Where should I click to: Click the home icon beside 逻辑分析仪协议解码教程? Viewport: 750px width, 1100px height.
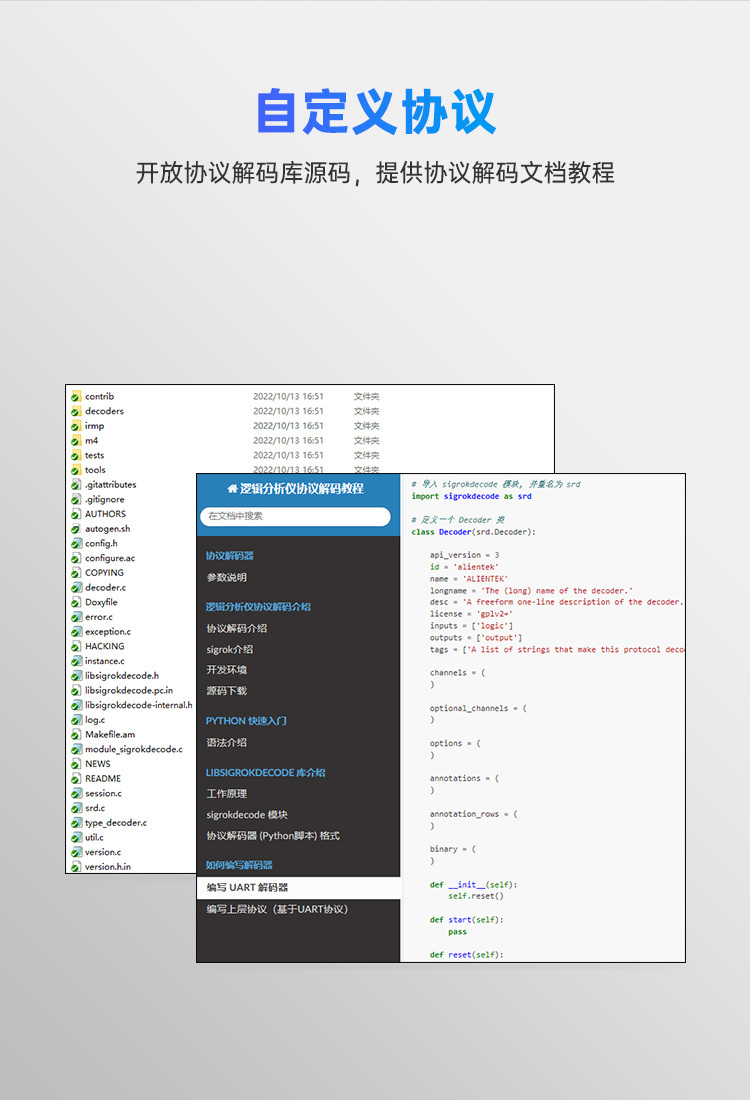coord(232,488)
